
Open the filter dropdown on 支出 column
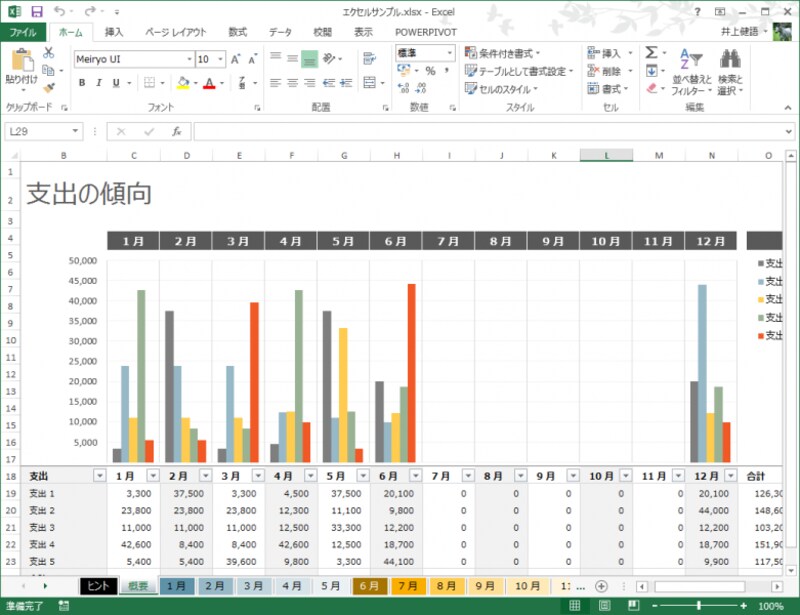100,476
